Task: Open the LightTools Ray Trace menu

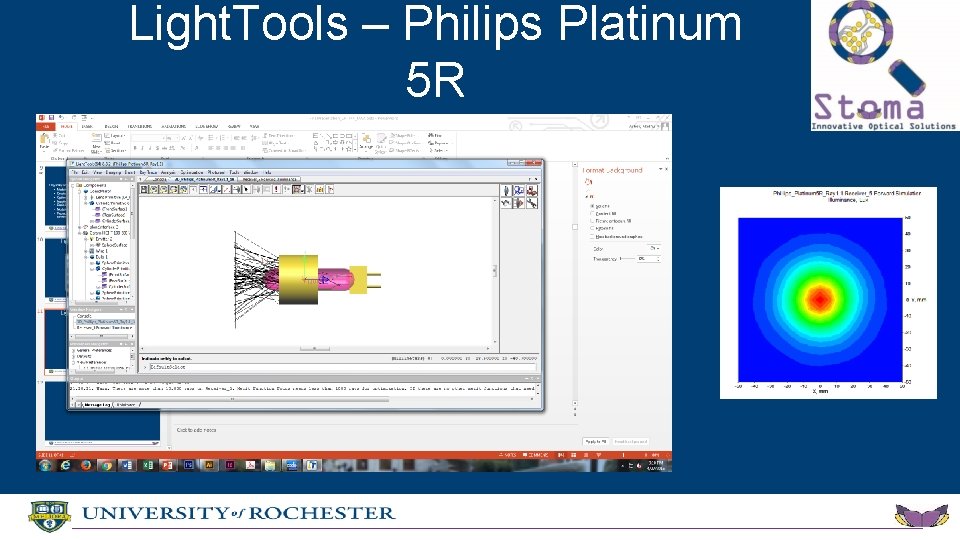Action: pyautogui.click(x=148, y=173)
